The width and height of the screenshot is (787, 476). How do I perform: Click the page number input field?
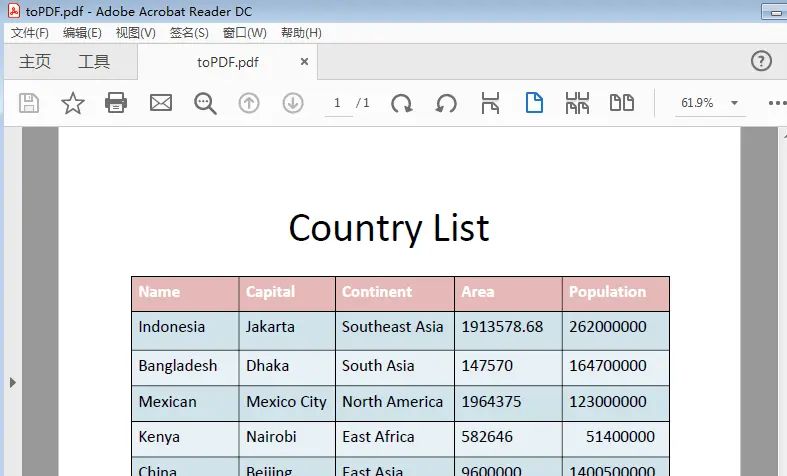338,103
